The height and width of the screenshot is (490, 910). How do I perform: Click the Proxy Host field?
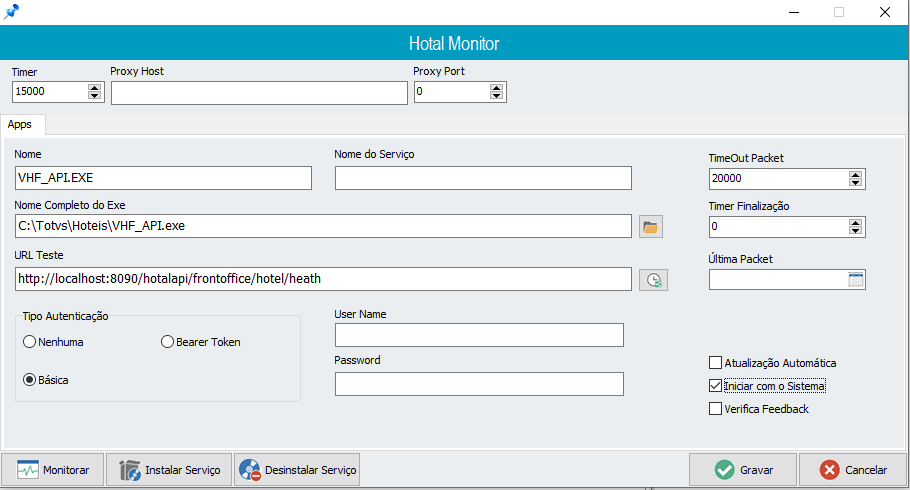(259, 93)
